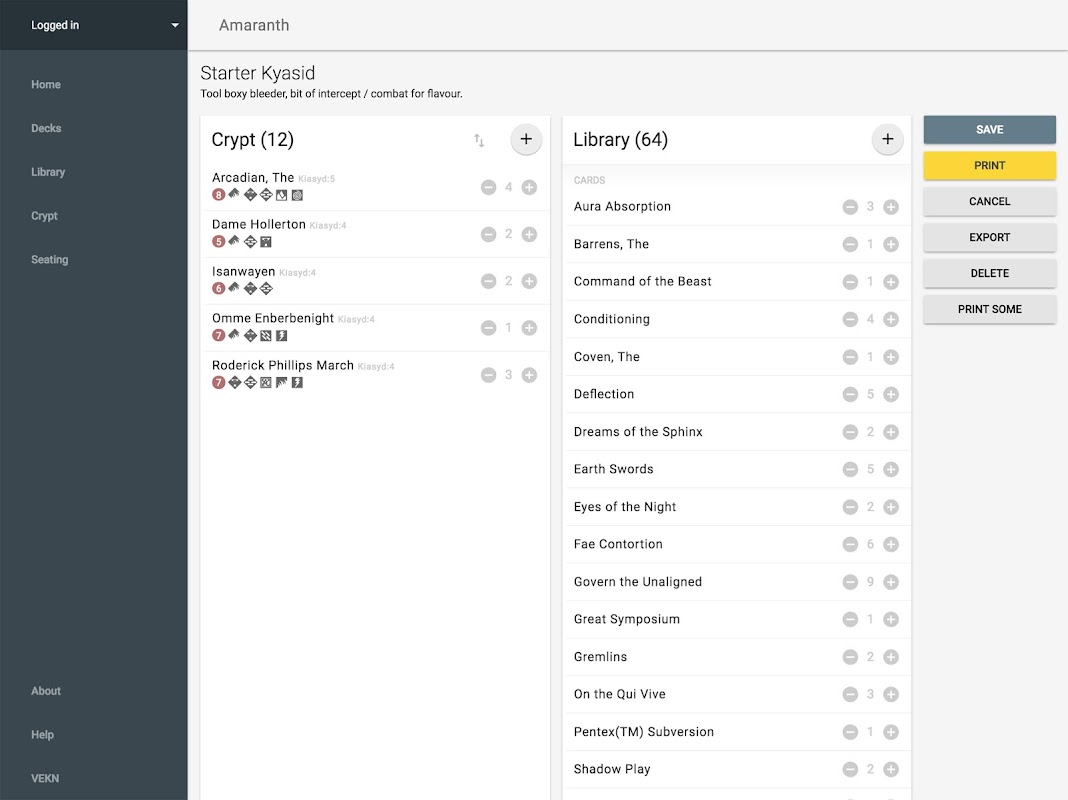The width and height of the screenshot is (1068, 800).
Task: Increase On the Qui Vive count
Action: (891, 694)
